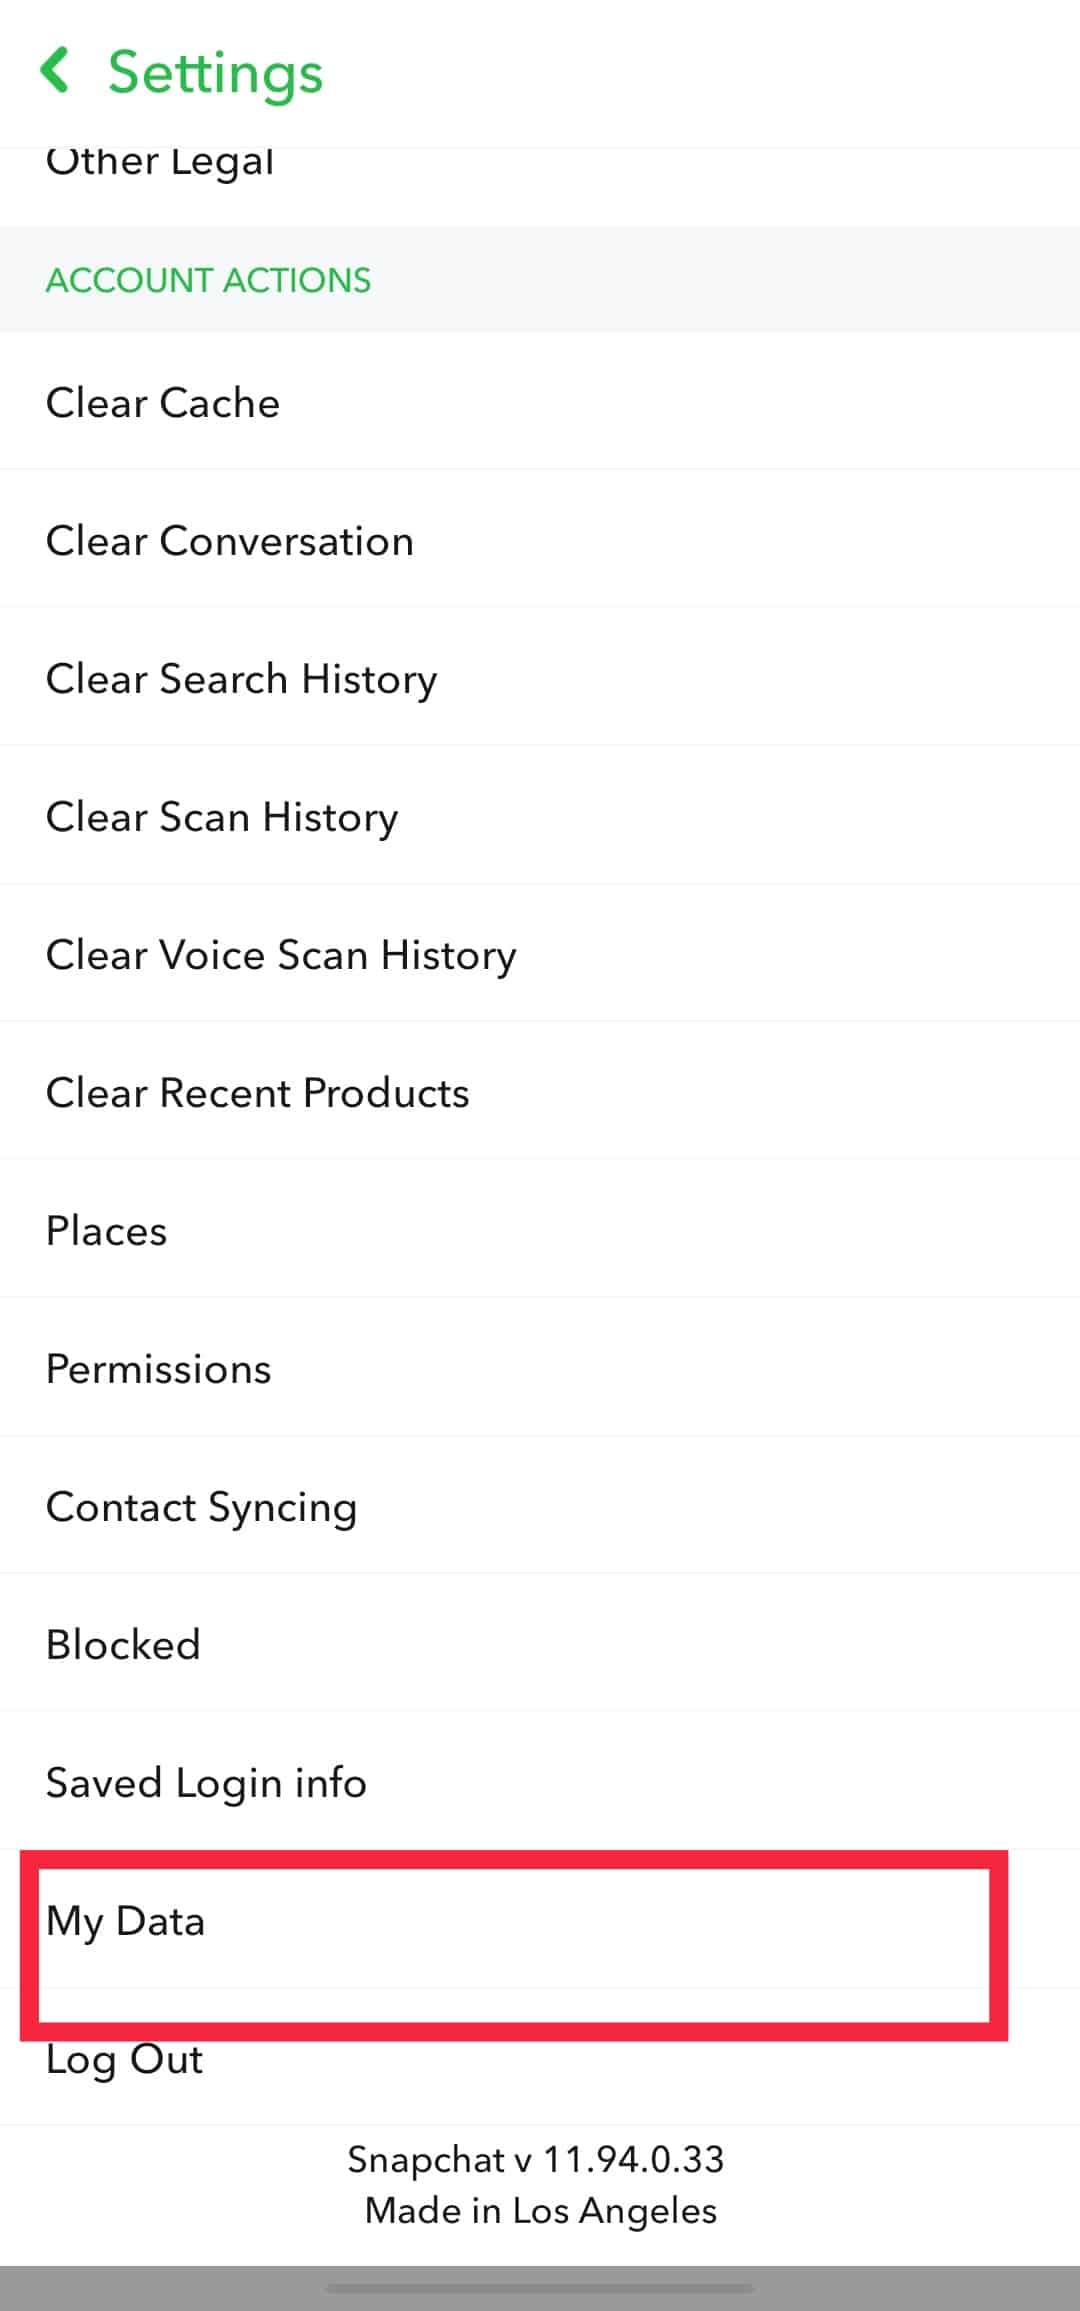Tap the Account Actions section header
Screen dimensions: 1080x2311
(208, 280)
